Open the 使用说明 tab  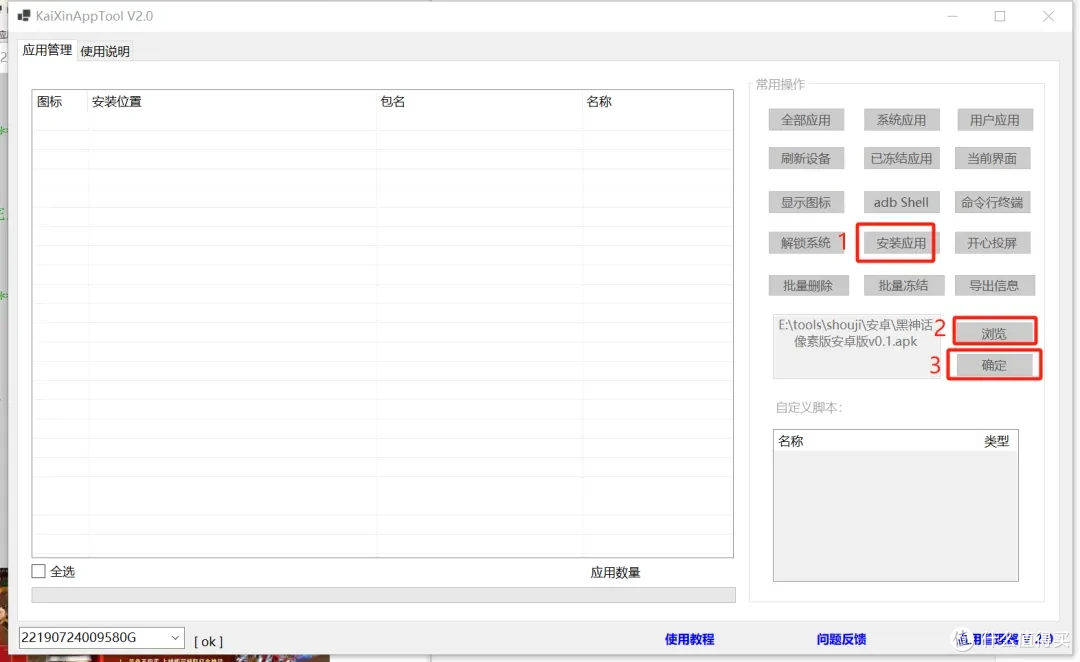[x=105, y=51]
